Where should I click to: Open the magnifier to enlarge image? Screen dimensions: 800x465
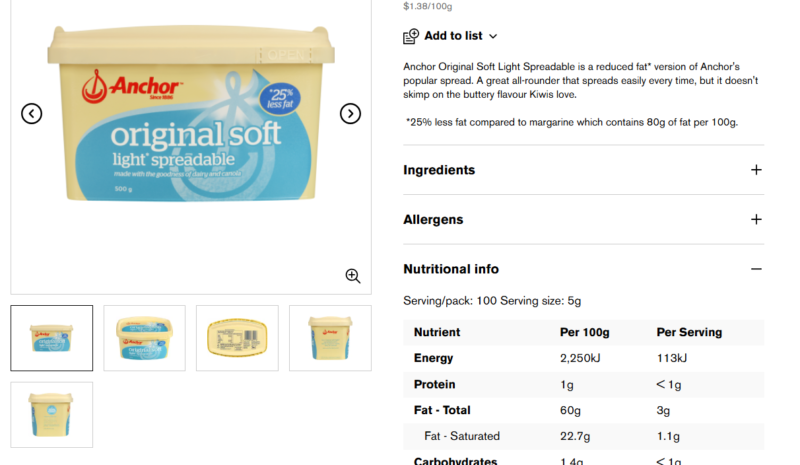tap(353, 276)
